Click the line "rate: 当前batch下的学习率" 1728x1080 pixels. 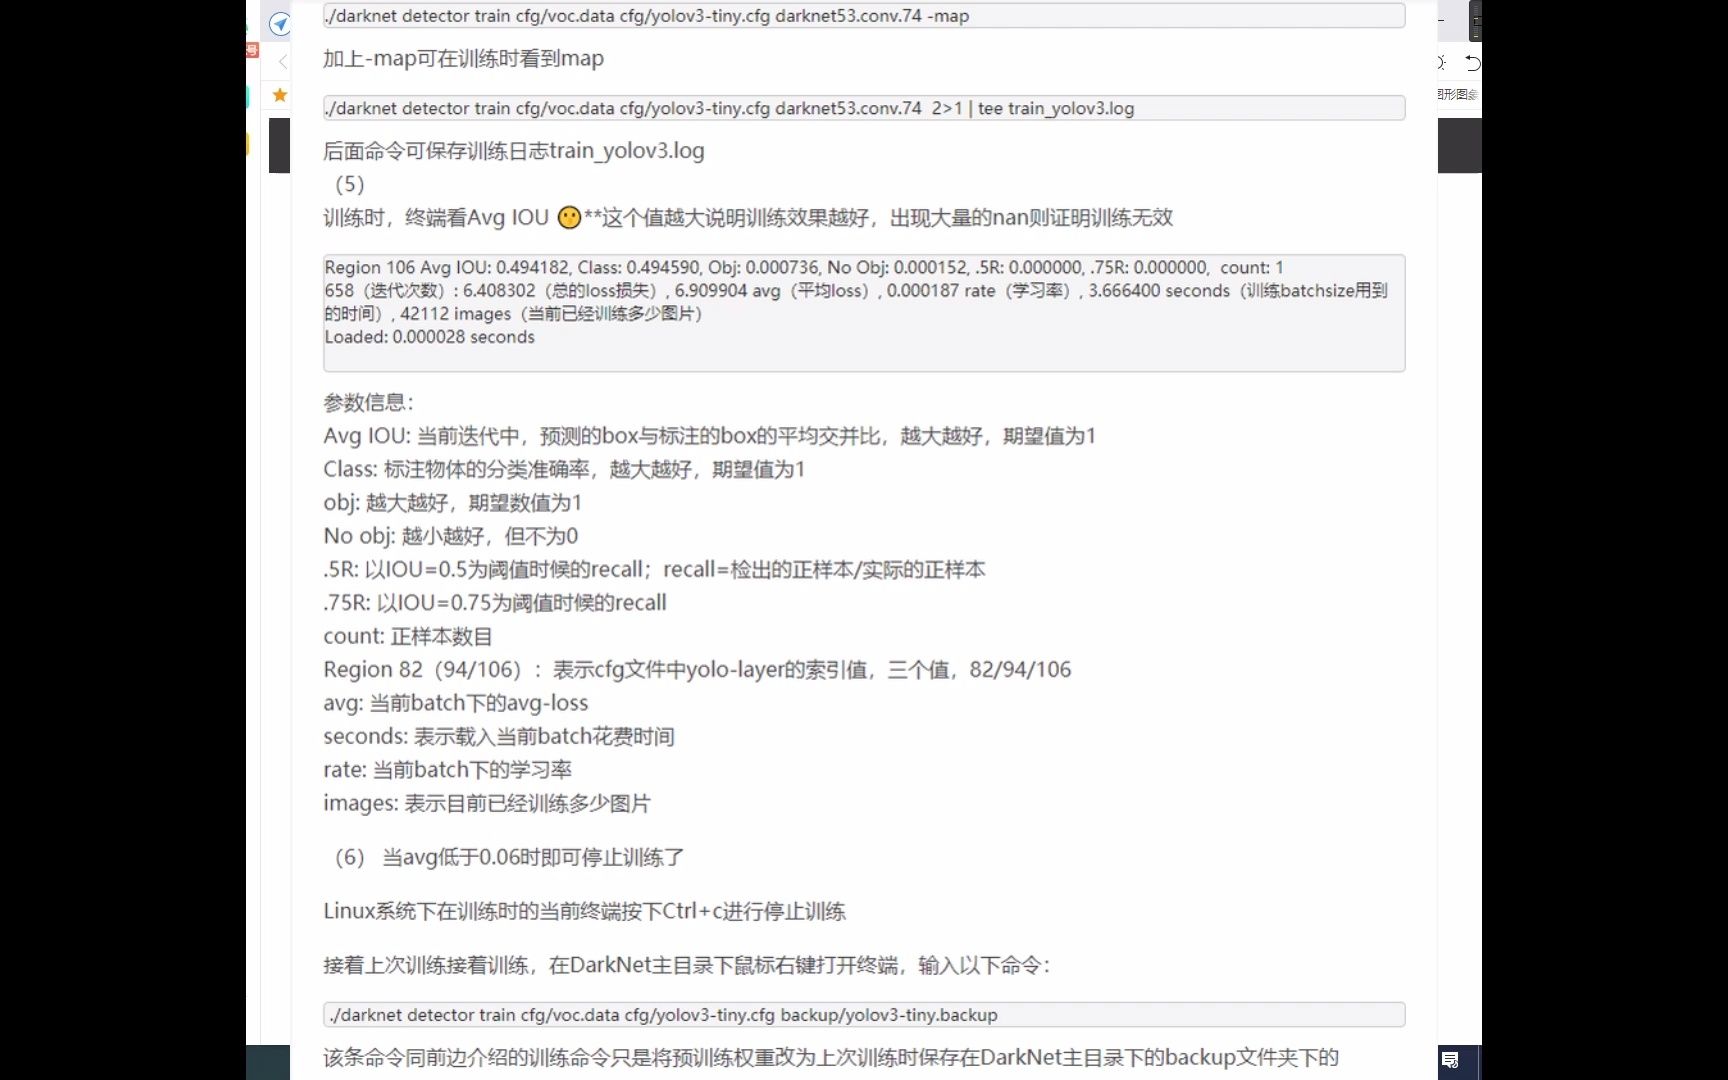(x=447, y=770)
